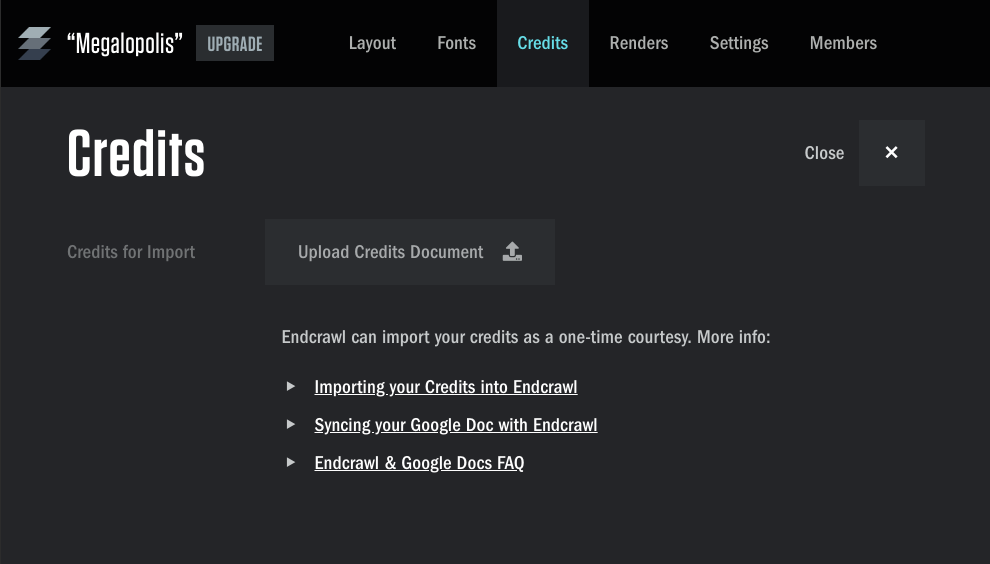Expand triangle beside Syncing your Google Doc
The height and width of the screenshot is (564, 990).
click(x=290, y=424)
